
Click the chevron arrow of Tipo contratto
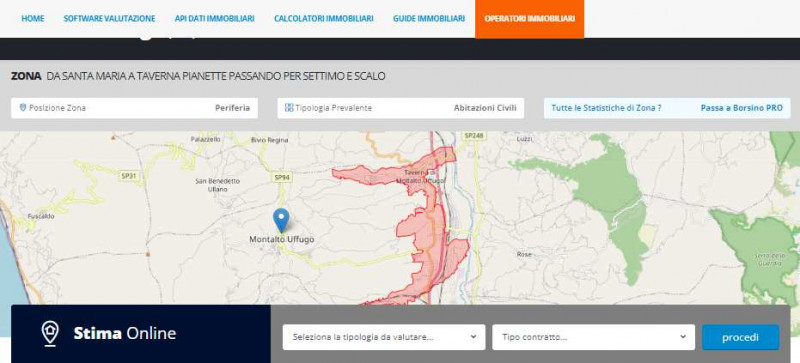683,337
